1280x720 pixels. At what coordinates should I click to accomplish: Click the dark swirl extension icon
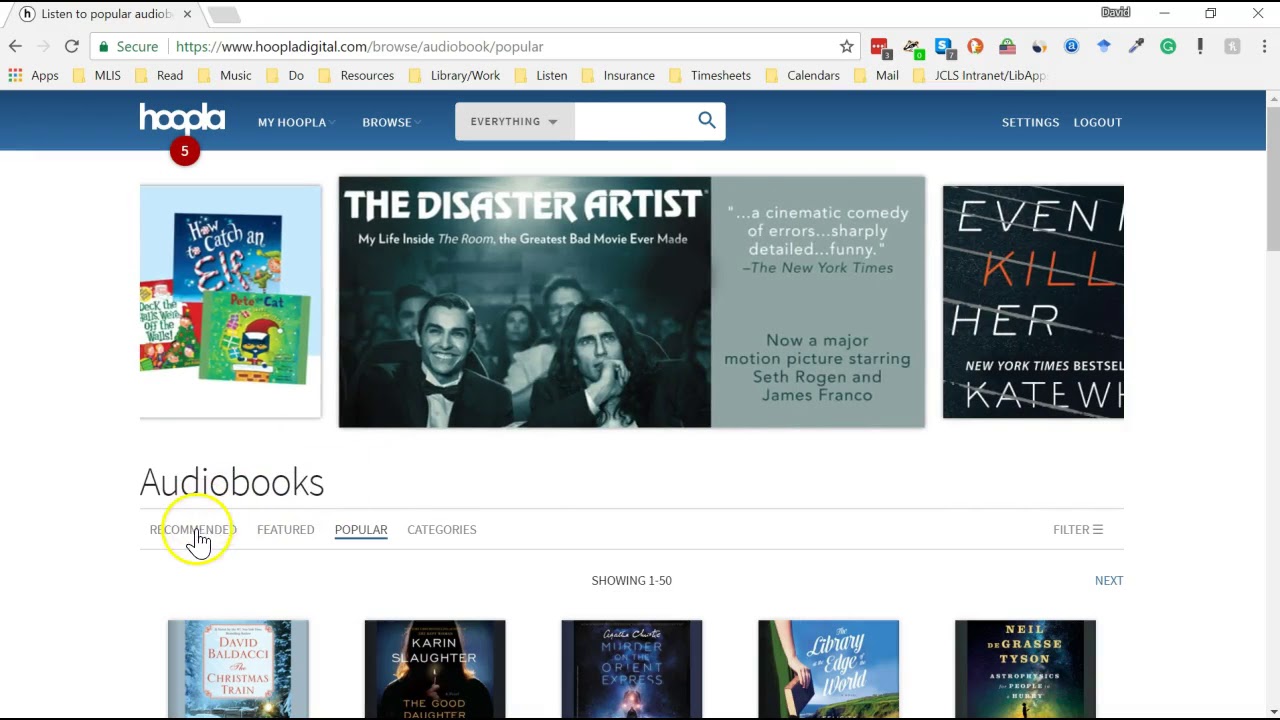[x=1039, y=46]
